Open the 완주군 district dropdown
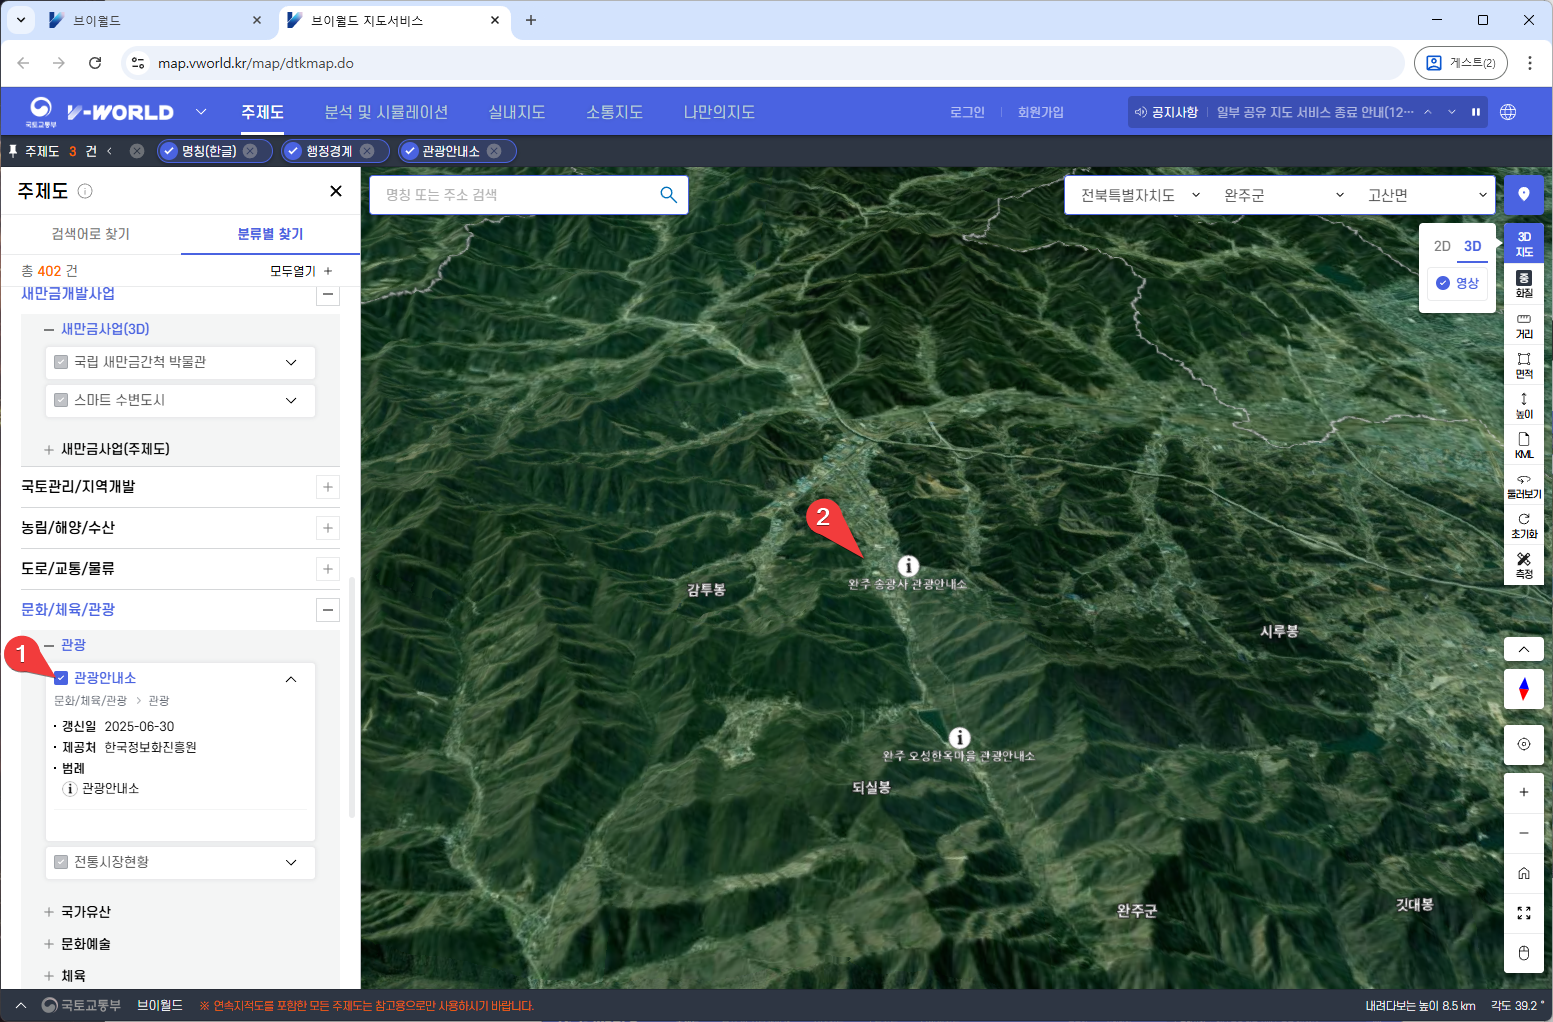 1284,195
